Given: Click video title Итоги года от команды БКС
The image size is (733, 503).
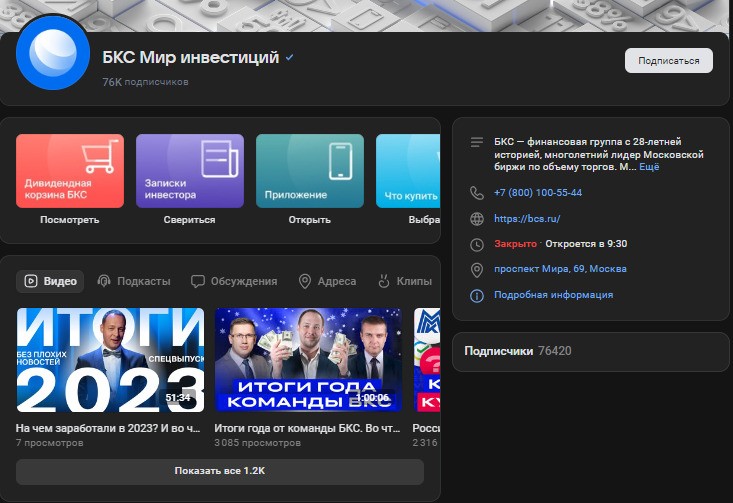Looking at the screenshot, I should 307,428.
